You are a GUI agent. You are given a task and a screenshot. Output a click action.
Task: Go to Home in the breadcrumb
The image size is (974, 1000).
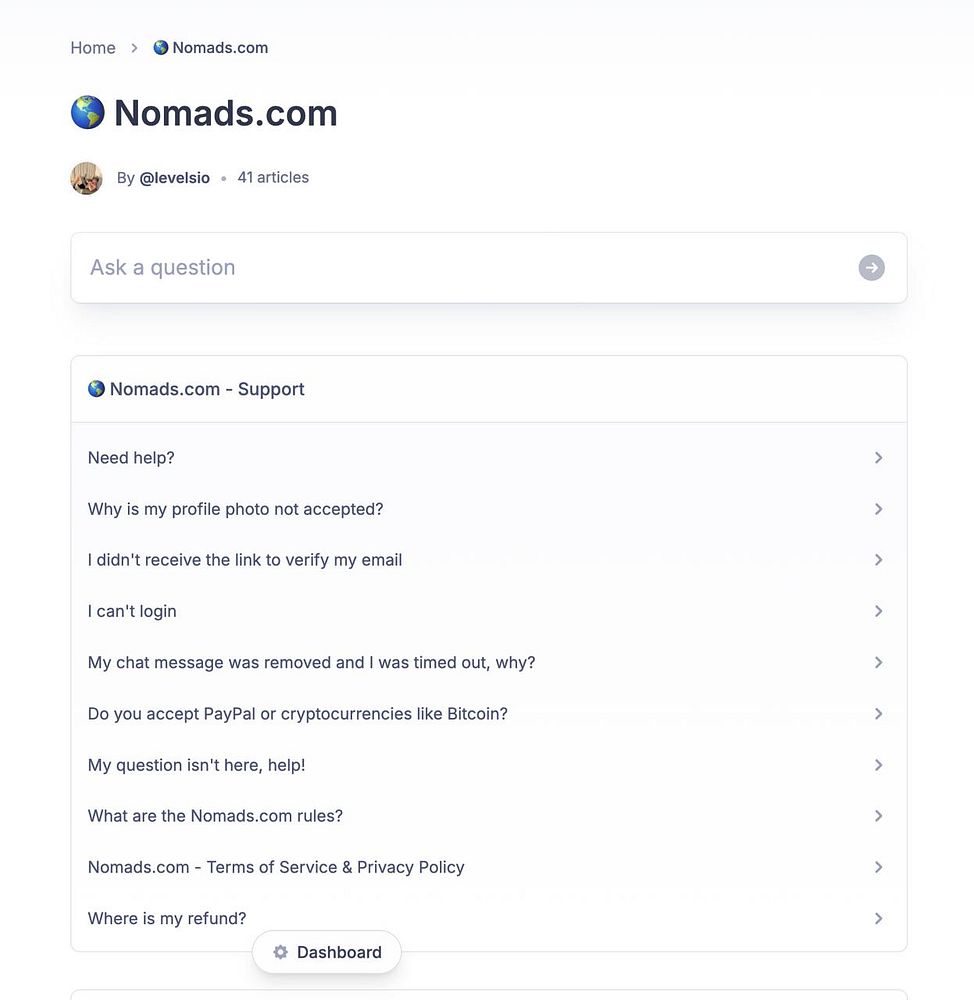93,48
